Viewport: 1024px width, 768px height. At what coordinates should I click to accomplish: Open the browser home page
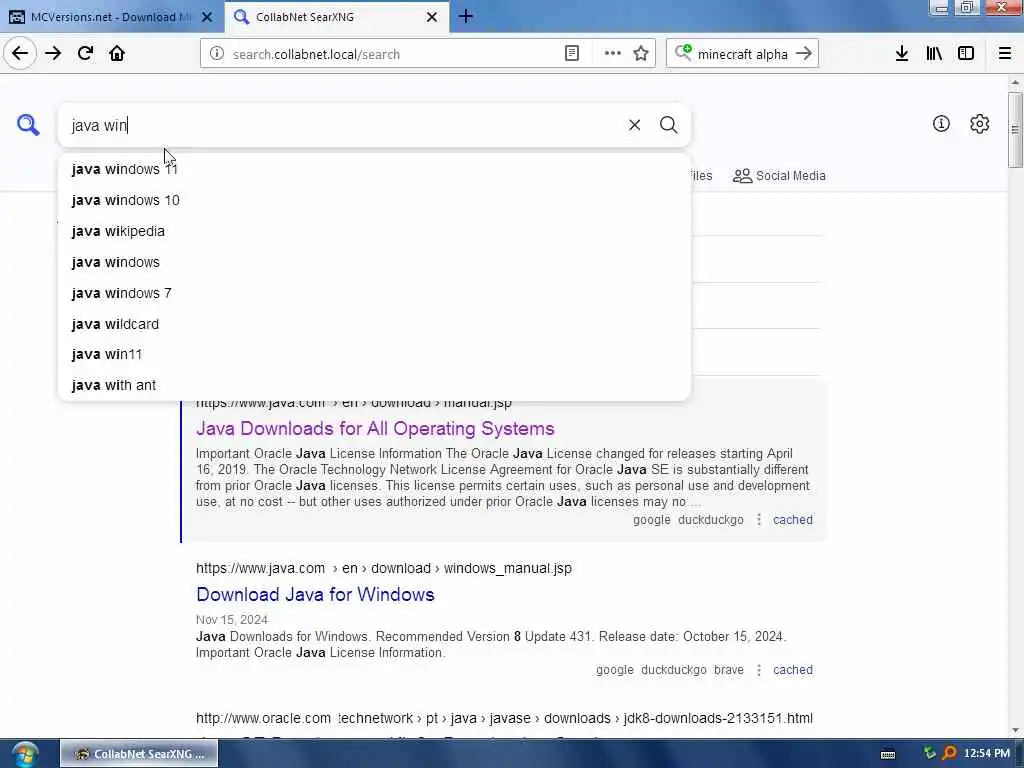pyautogui.click(x=117, y=54)
